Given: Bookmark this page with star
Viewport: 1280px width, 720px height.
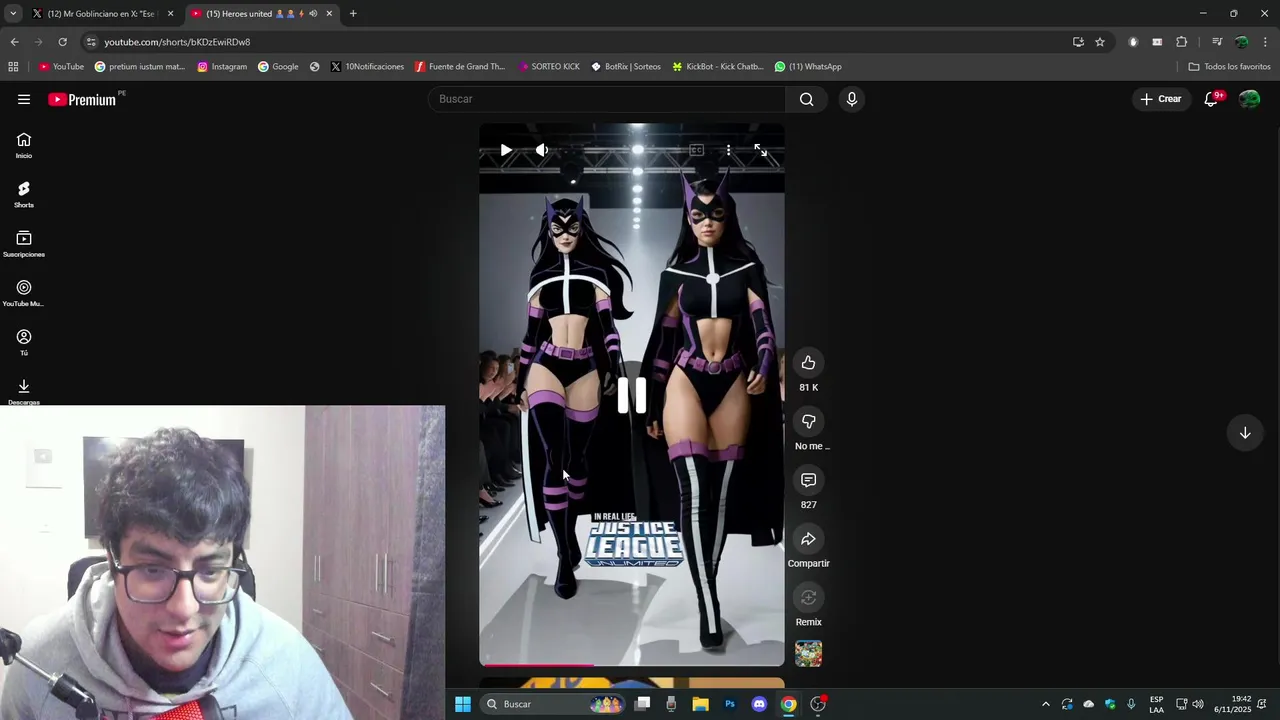Looking at the screenshot, I should [x=1100, y=42].
